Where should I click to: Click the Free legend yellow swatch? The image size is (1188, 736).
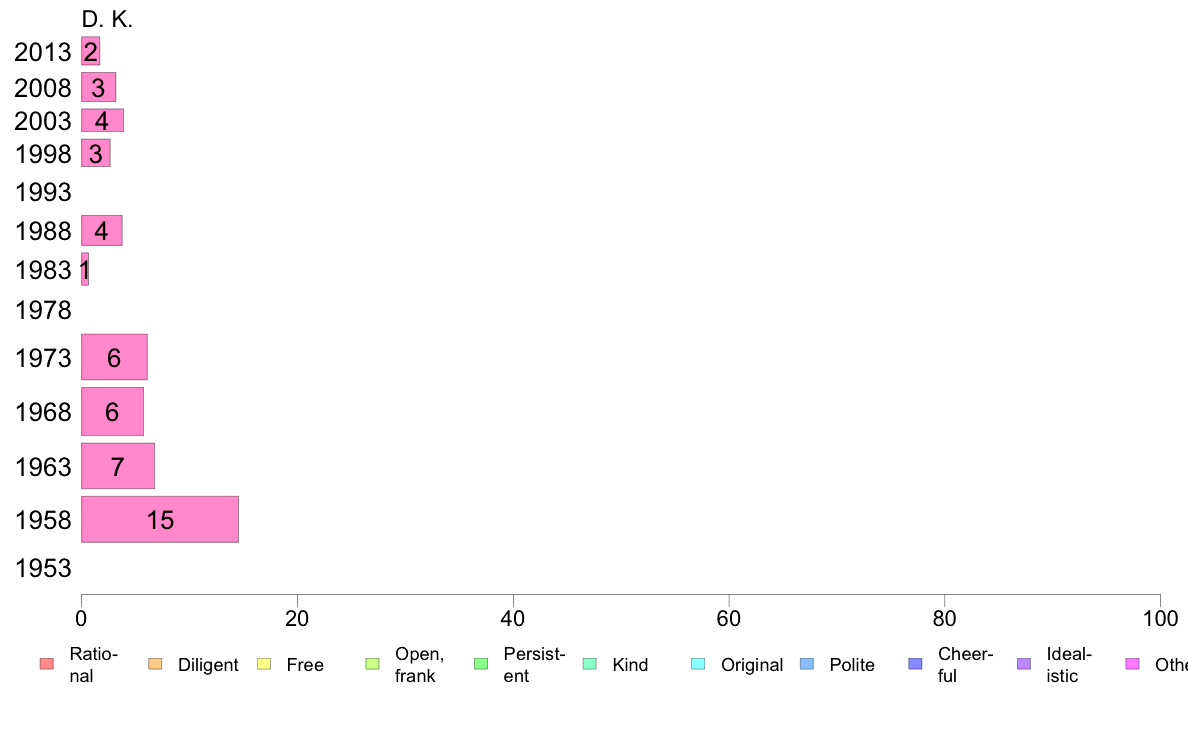(264, 664)
